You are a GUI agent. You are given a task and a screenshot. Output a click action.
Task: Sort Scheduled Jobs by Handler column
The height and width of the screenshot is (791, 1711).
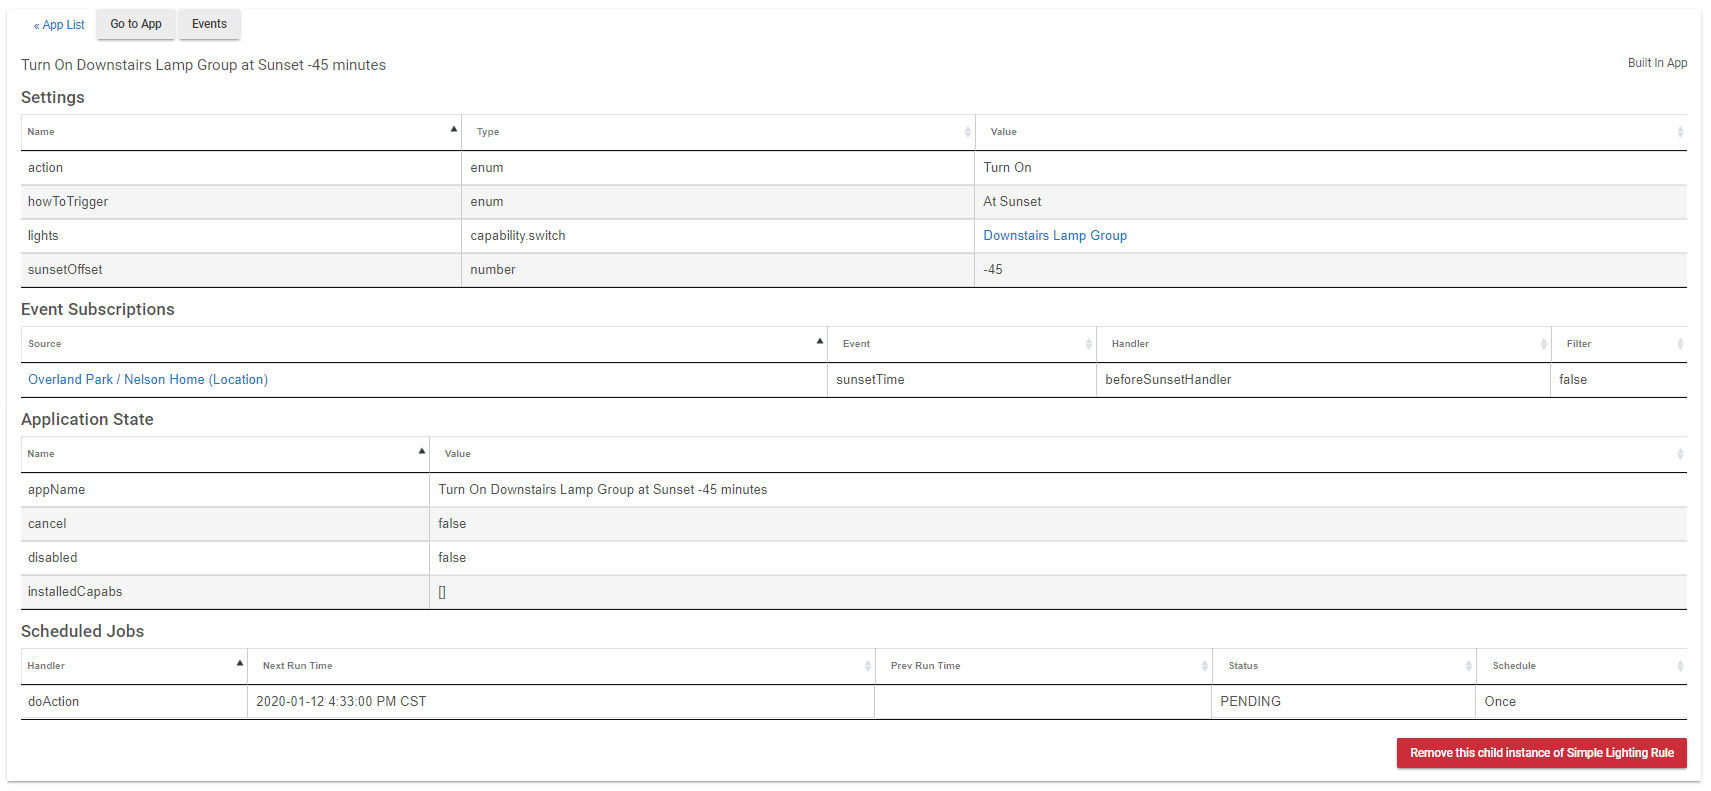pos(134,666)
